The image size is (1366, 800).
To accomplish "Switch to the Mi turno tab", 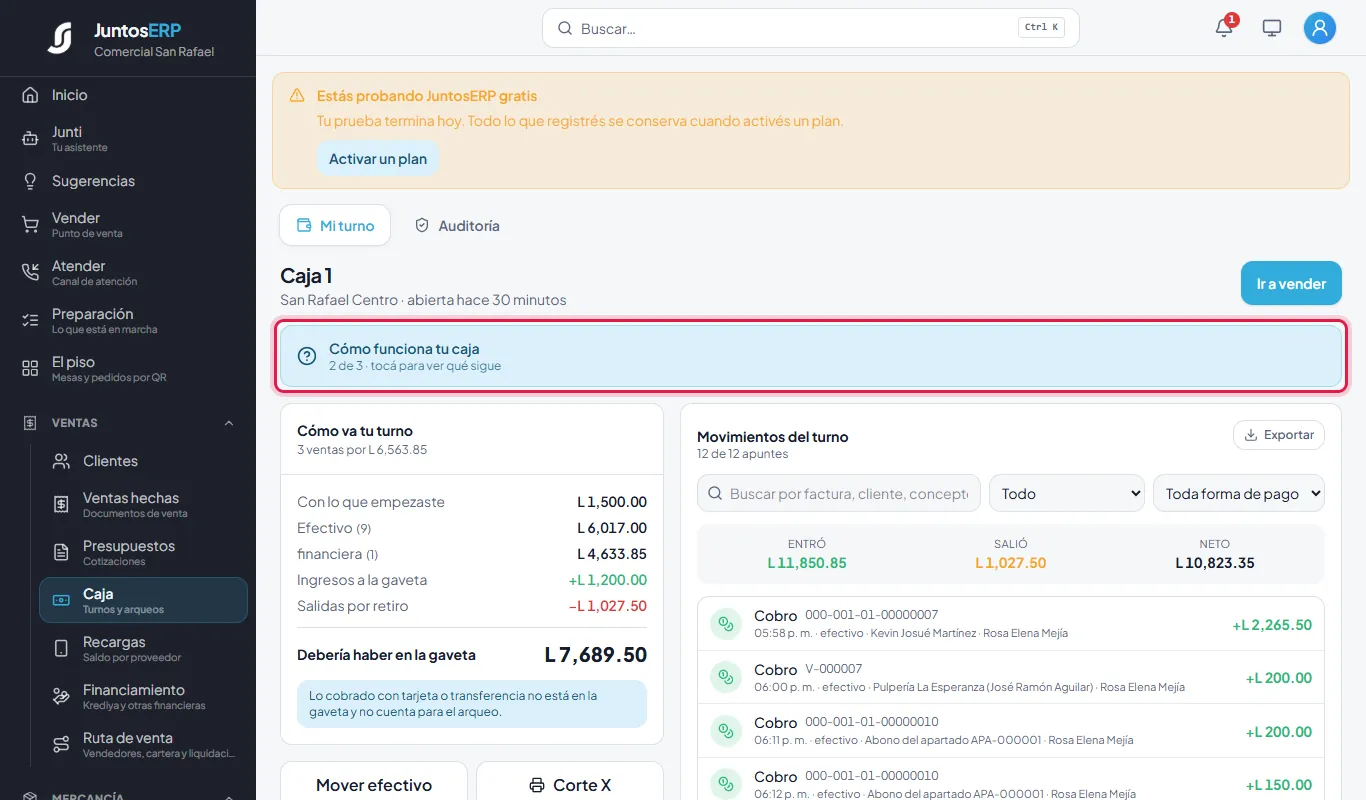I will [335, 226].
